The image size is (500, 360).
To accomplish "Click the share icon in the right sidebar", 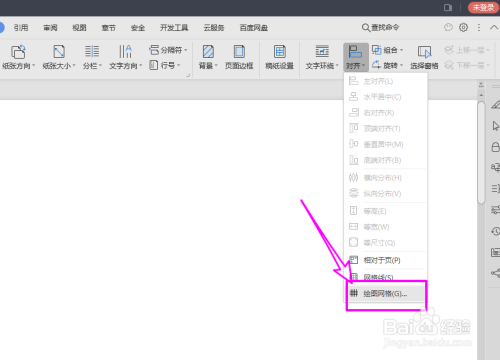I will click(496, 273).
